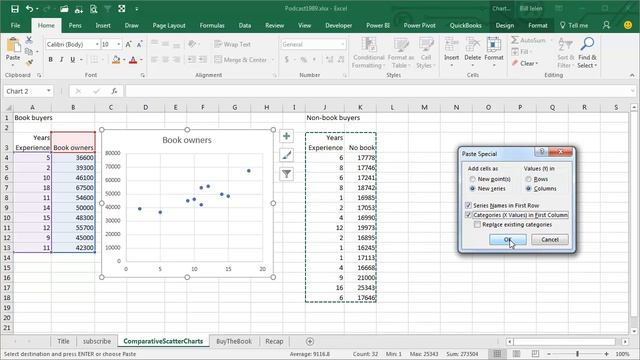The width and height of the screenshot is (640, 360).
Task: Collapse the ribbon with the arrow
Action: [x=632, y=76]
